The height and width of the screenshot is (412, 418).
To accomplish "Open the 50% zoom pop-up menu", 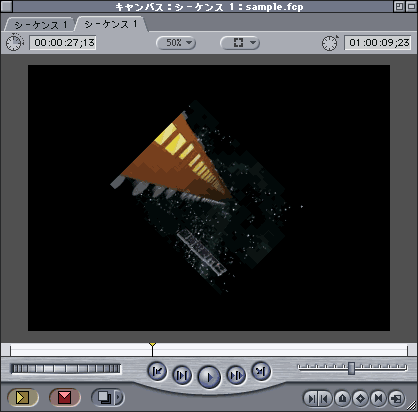I will coord(176,43).
